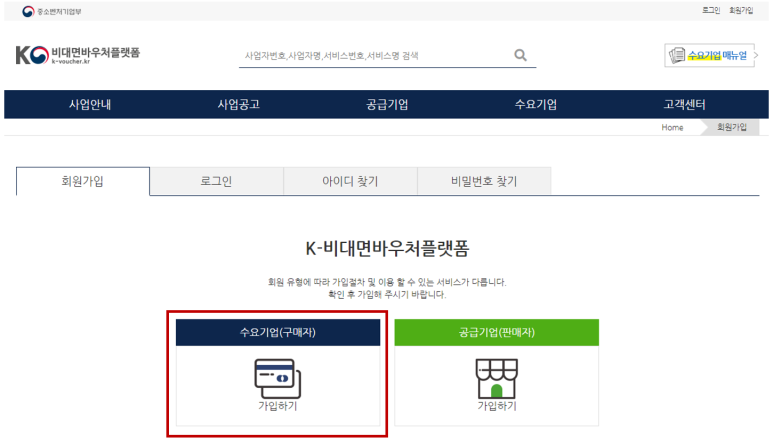Click the 중소벤처기업부 ministry logo
Screen dimensions: 773x445
click(x=52, y=11)
